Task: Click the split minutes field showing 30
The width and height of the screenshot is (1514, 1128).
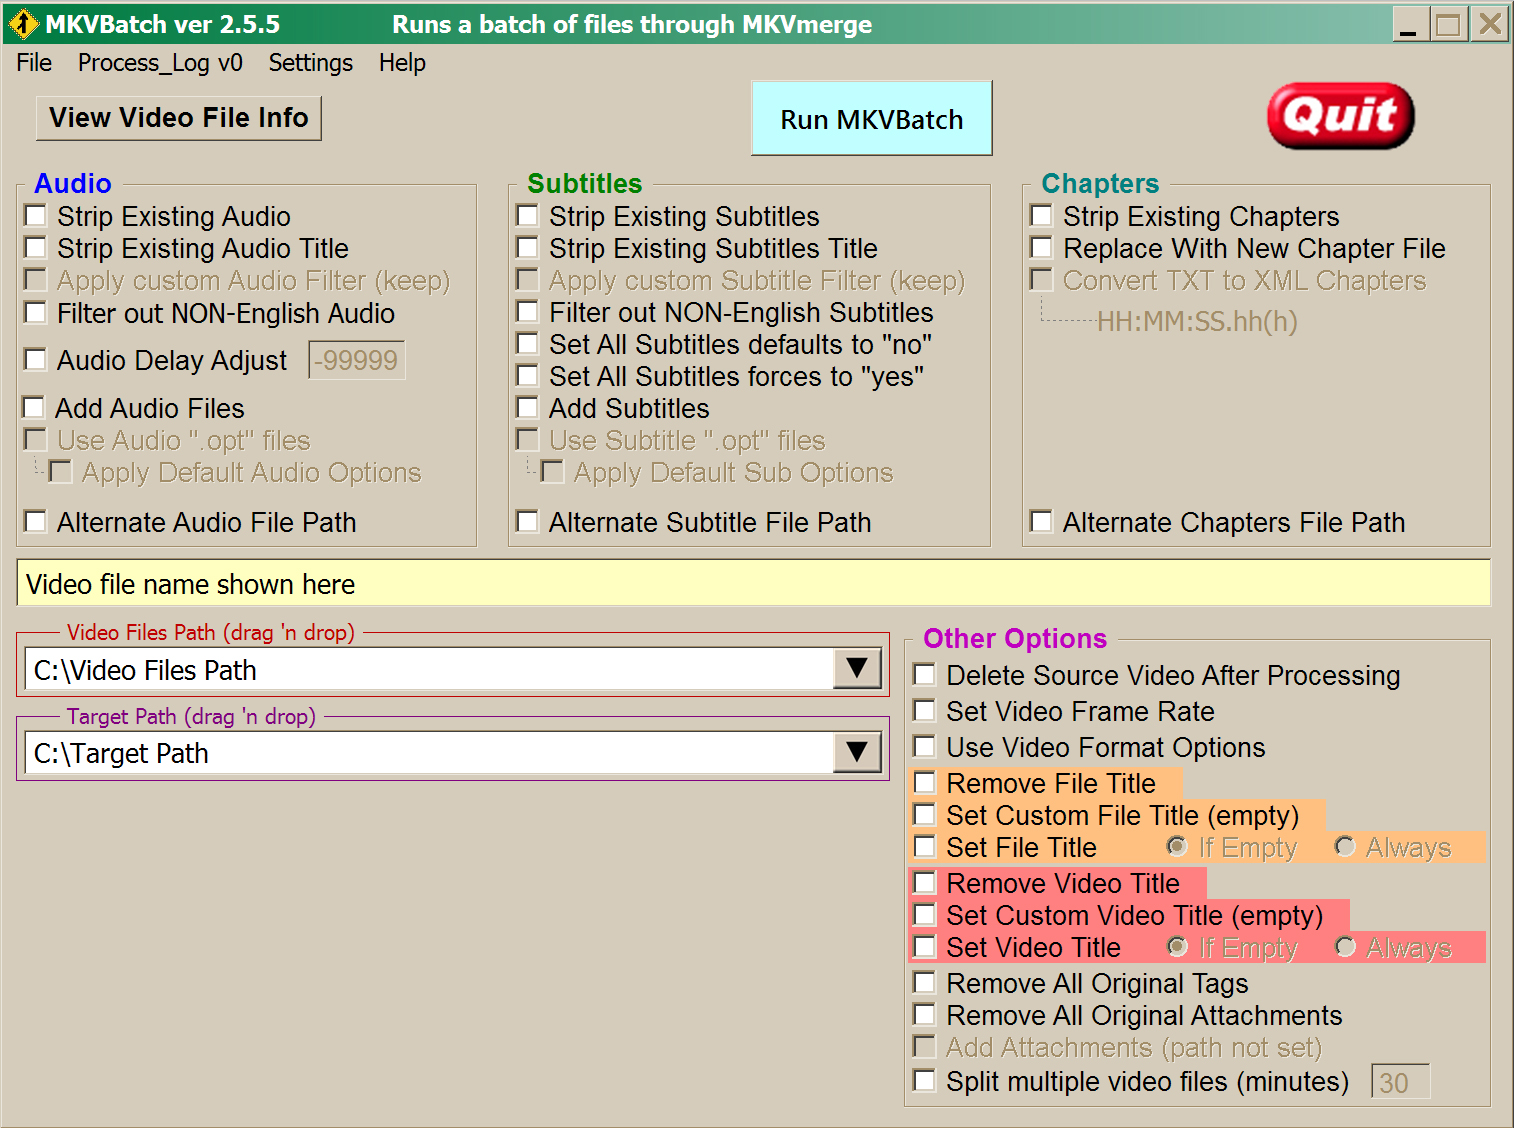Action: click(1400, 1082)
